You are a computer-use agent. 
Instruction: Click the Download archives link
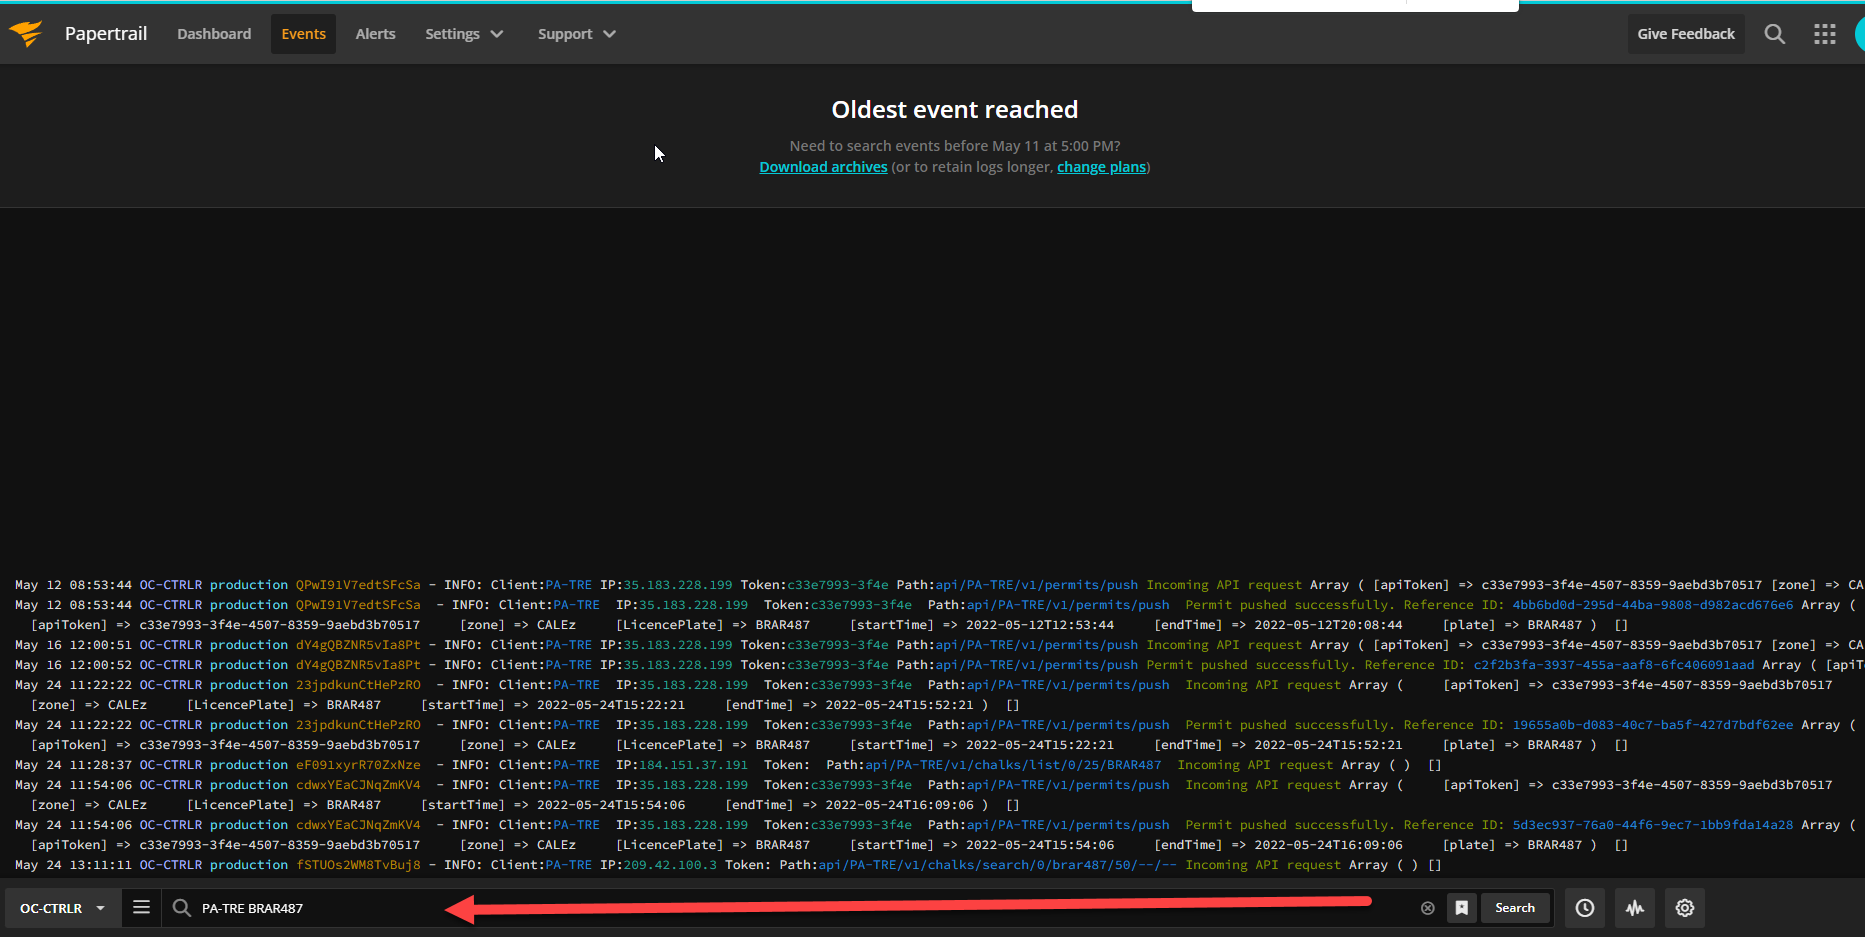823,167
